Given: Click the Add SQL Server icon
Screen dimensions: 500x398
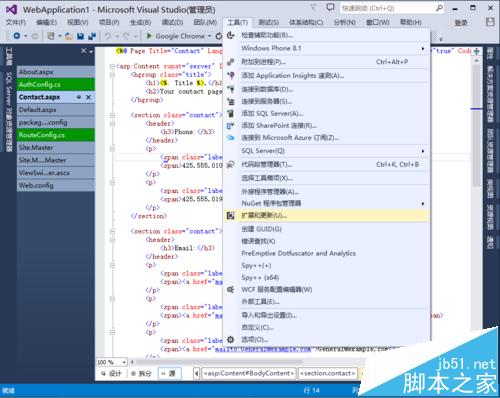Looking at the screenshot, I should click(230, 113).
